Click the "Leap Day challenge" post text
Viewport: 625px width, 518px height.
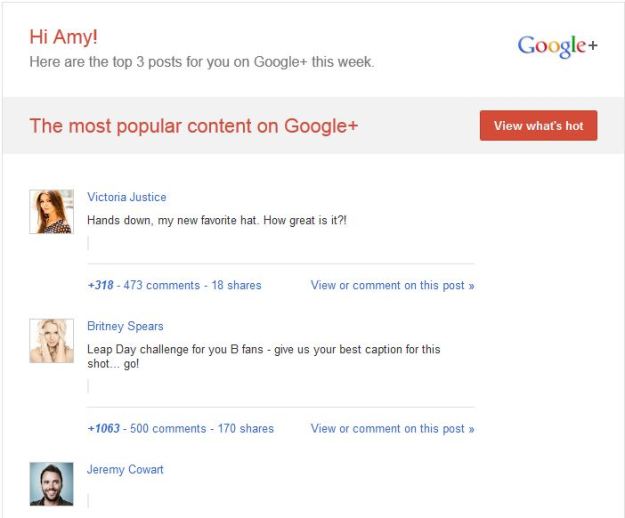263,356
